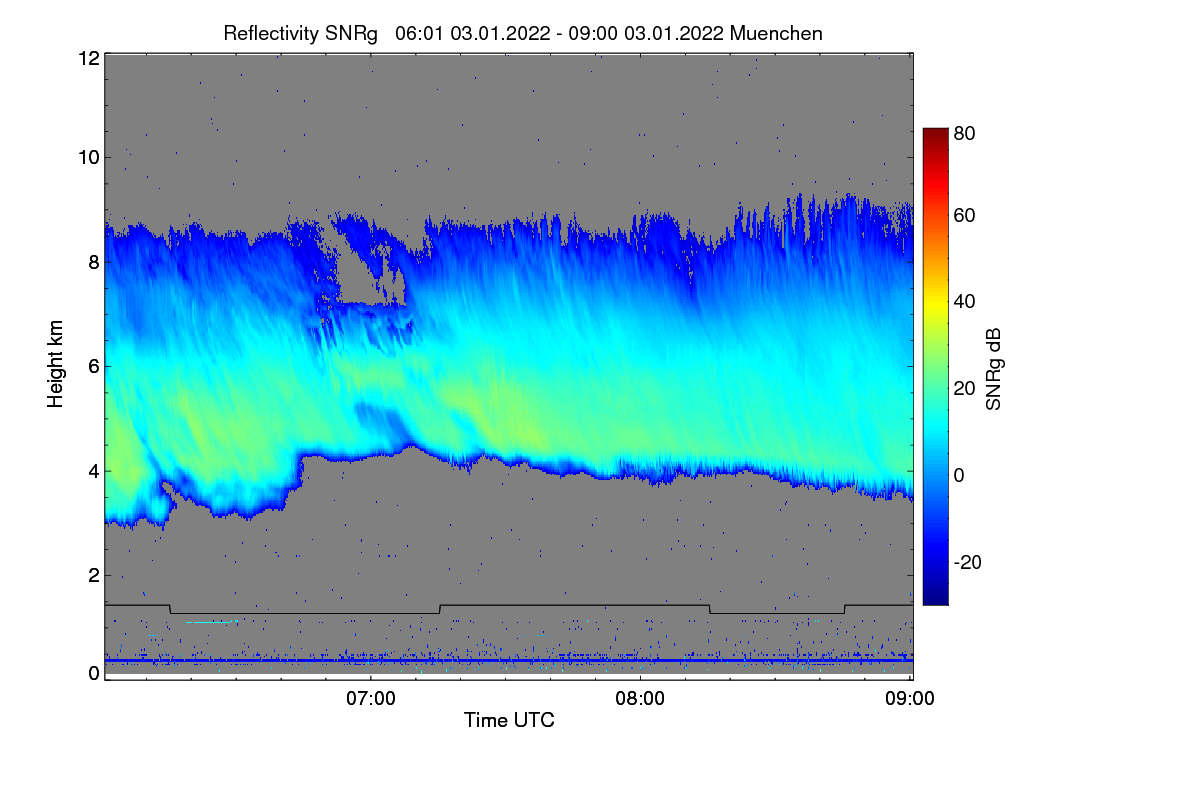Click the height tick label 0

[x=93, y=673]
